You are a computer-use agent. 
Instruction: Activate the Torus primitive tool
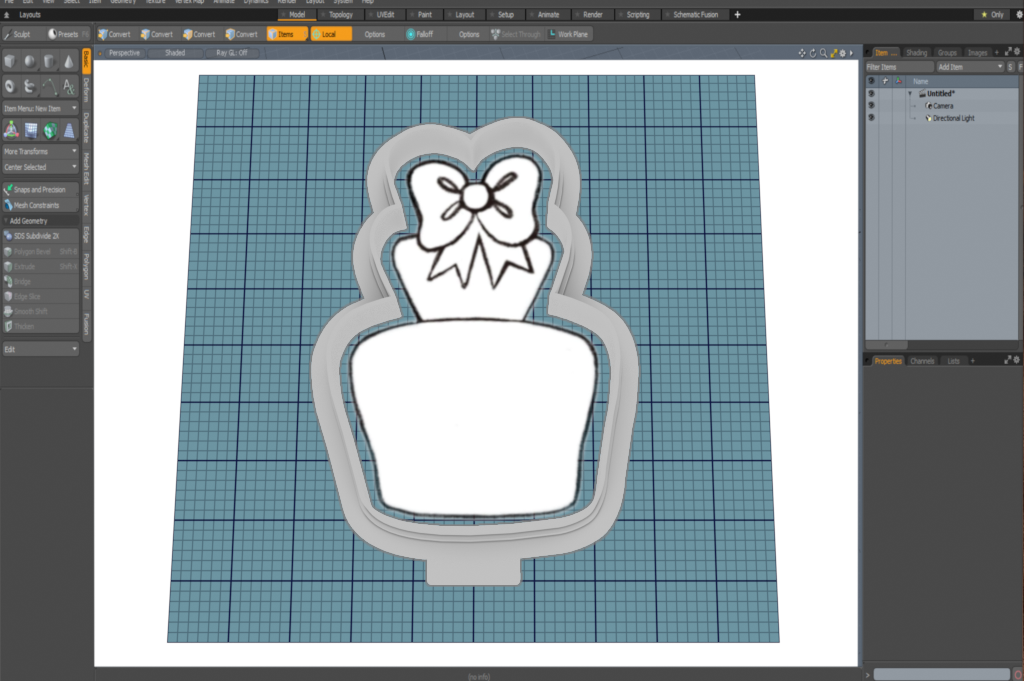[10, 86]
